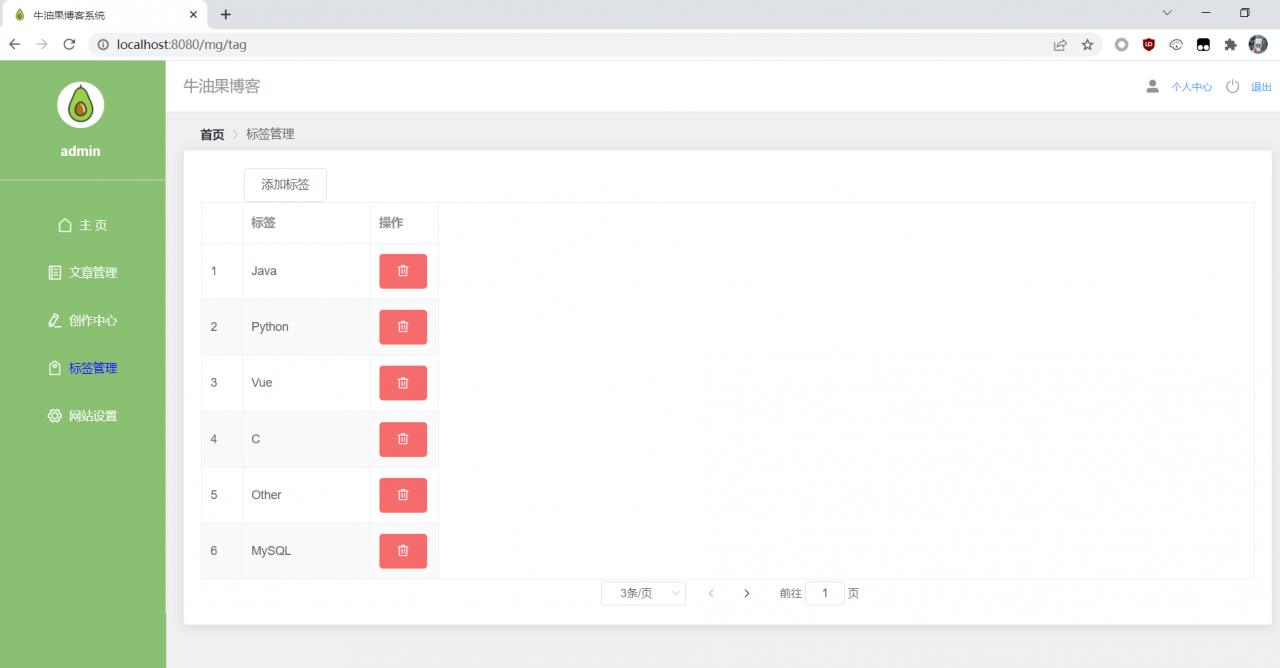Image resolution: width=1280 pixels, height=668 pixels.
Task: Click the 牛油果博客 header title
Action: (222, 86)
